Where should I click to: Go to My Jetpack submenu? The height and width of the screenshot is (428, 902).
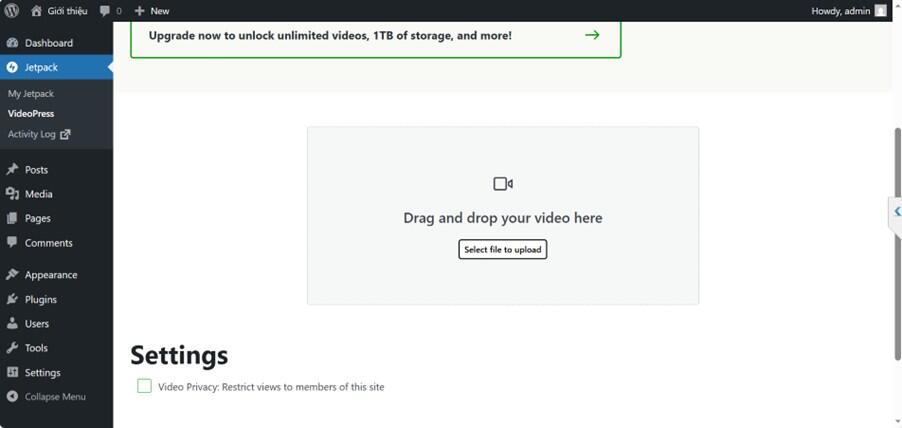pyautogui.click(x=31, y=93)
